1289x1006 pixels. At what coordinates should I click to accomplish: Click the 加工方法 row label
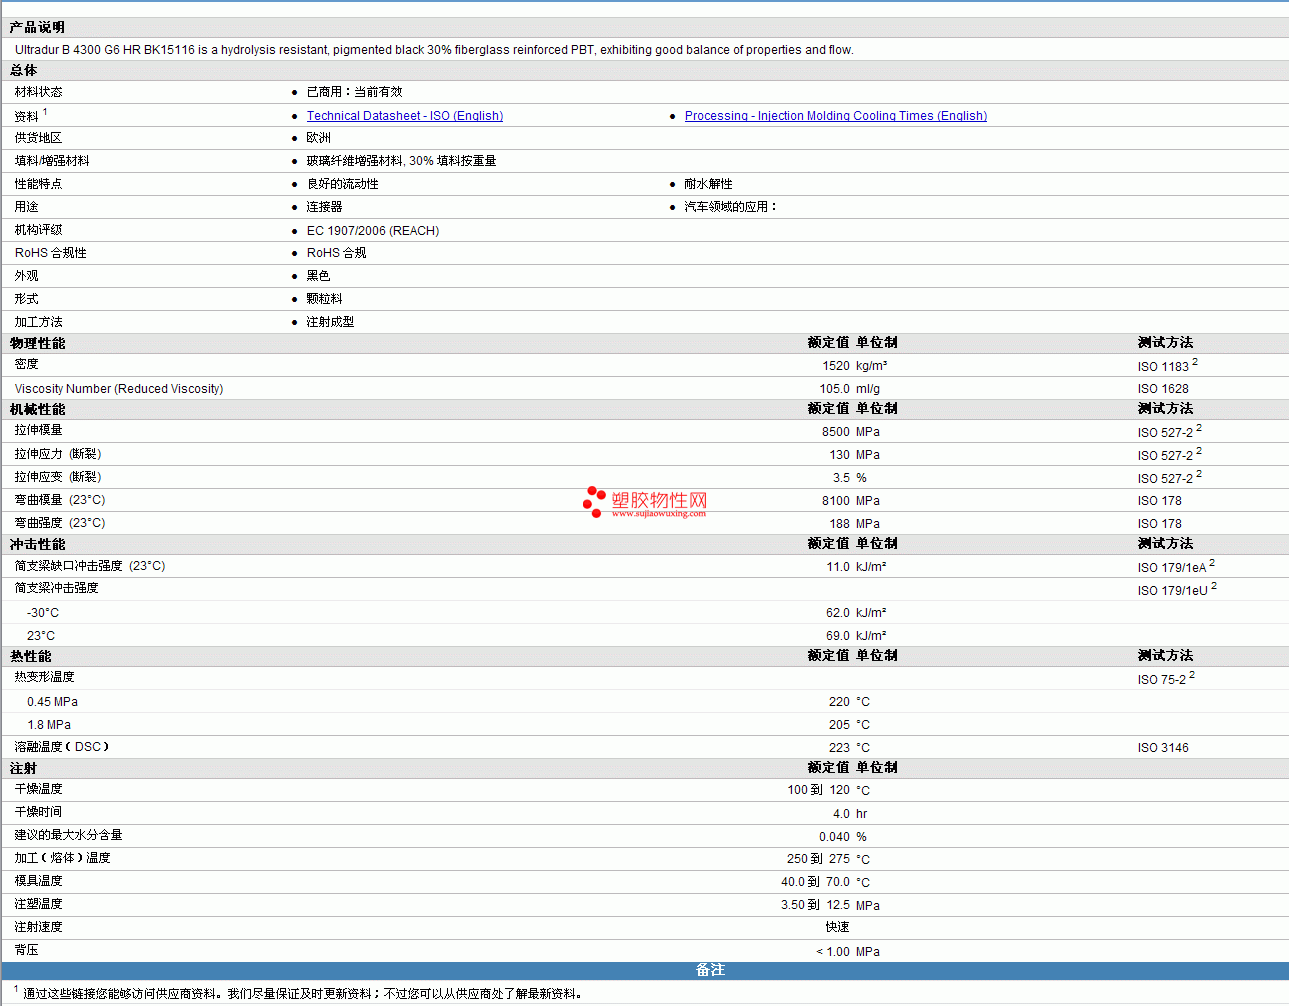(39, 322)
